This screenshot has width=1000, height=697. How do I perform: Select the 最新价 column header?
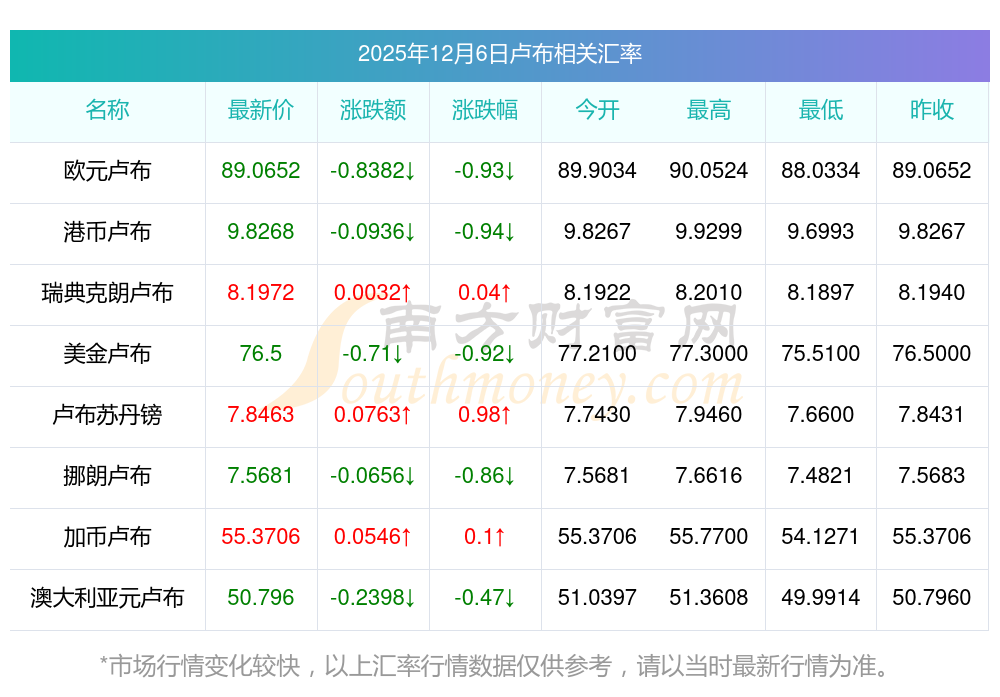click(261, 110)
